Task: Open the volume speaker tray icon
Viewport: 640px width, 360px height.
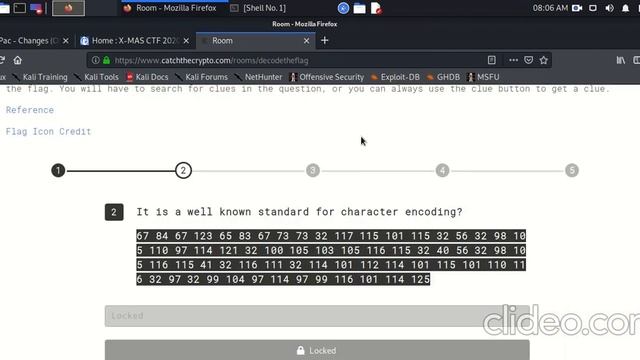Action: point(609,8)
